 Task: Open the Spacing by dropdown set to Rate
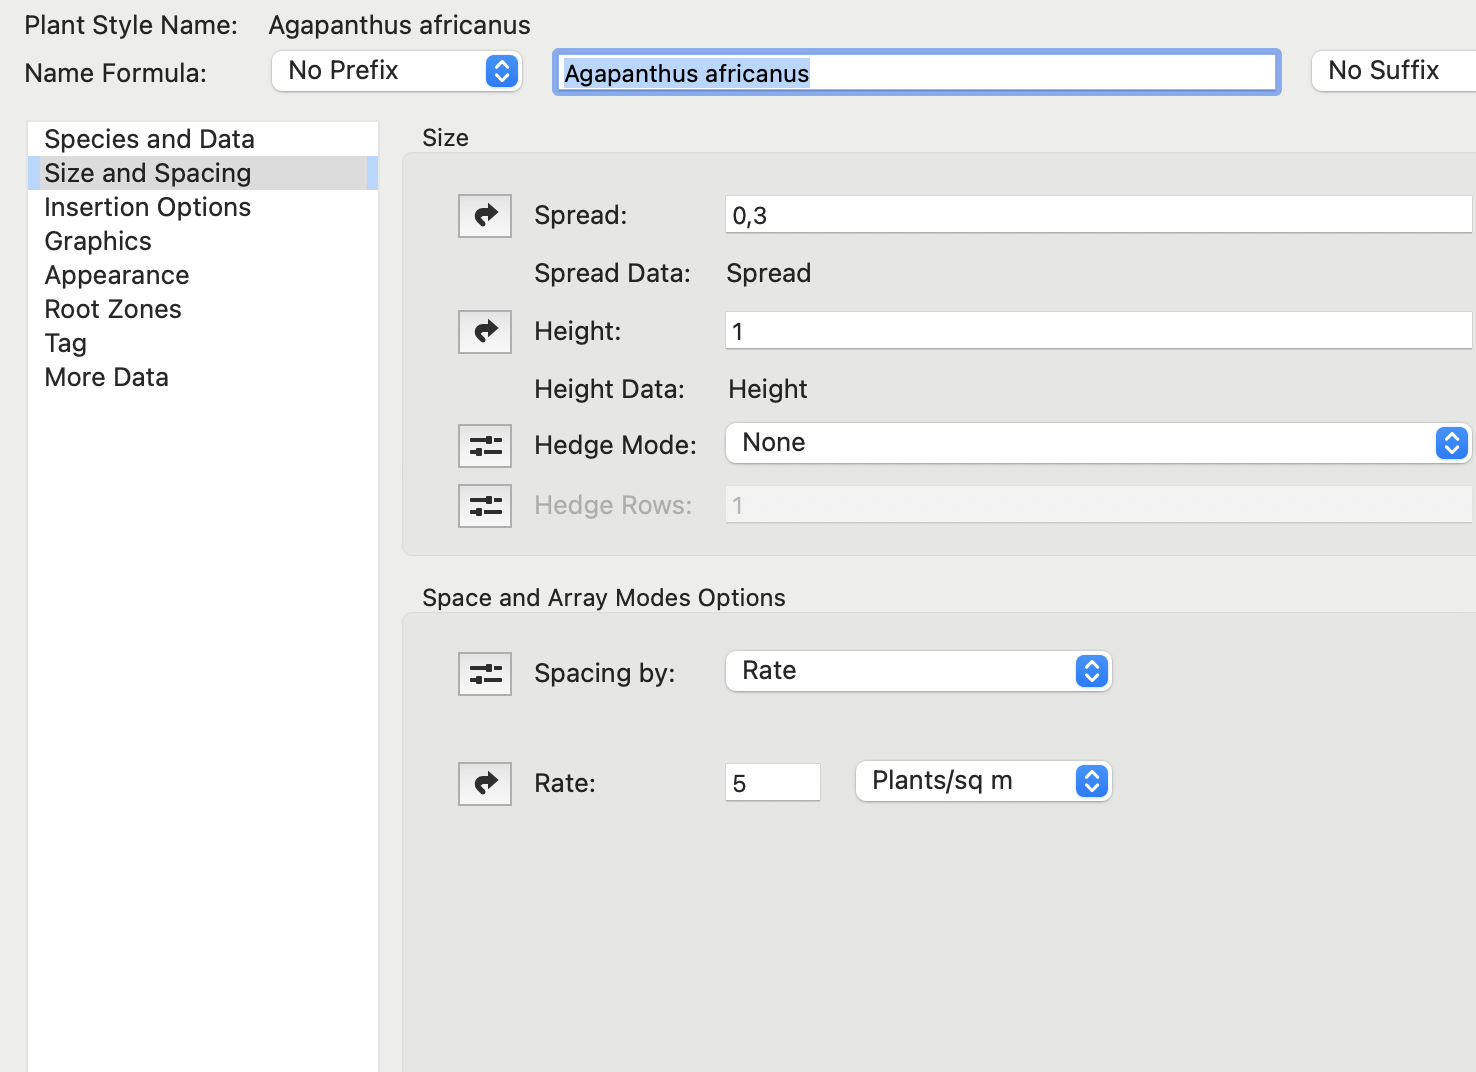coord(918,671)
